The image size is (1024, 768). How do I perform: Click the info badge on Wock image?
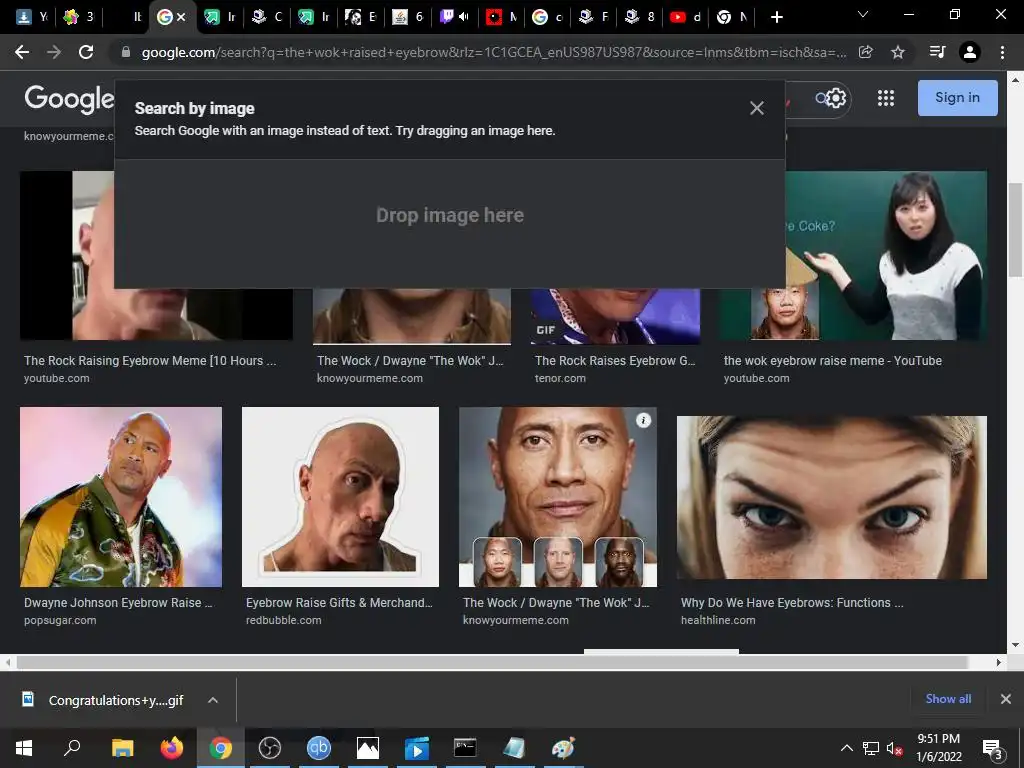click(643, 421)
